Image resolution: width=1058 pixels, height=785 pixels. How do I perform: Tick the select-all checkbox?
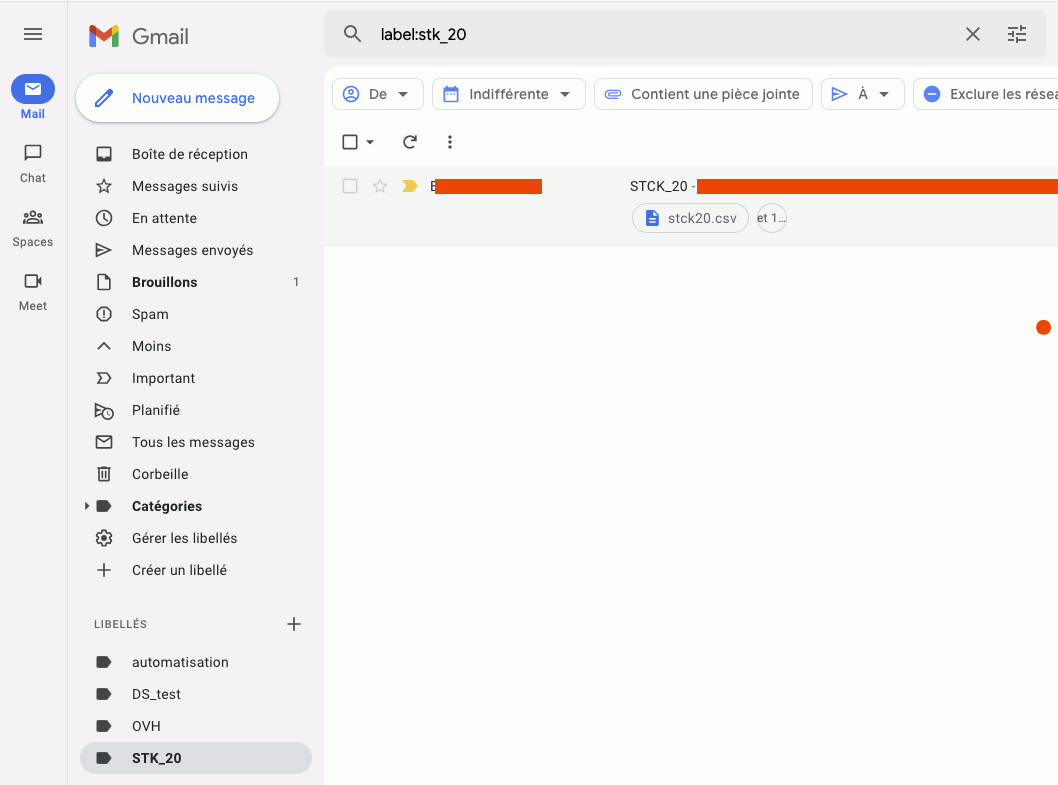(350, 142)
